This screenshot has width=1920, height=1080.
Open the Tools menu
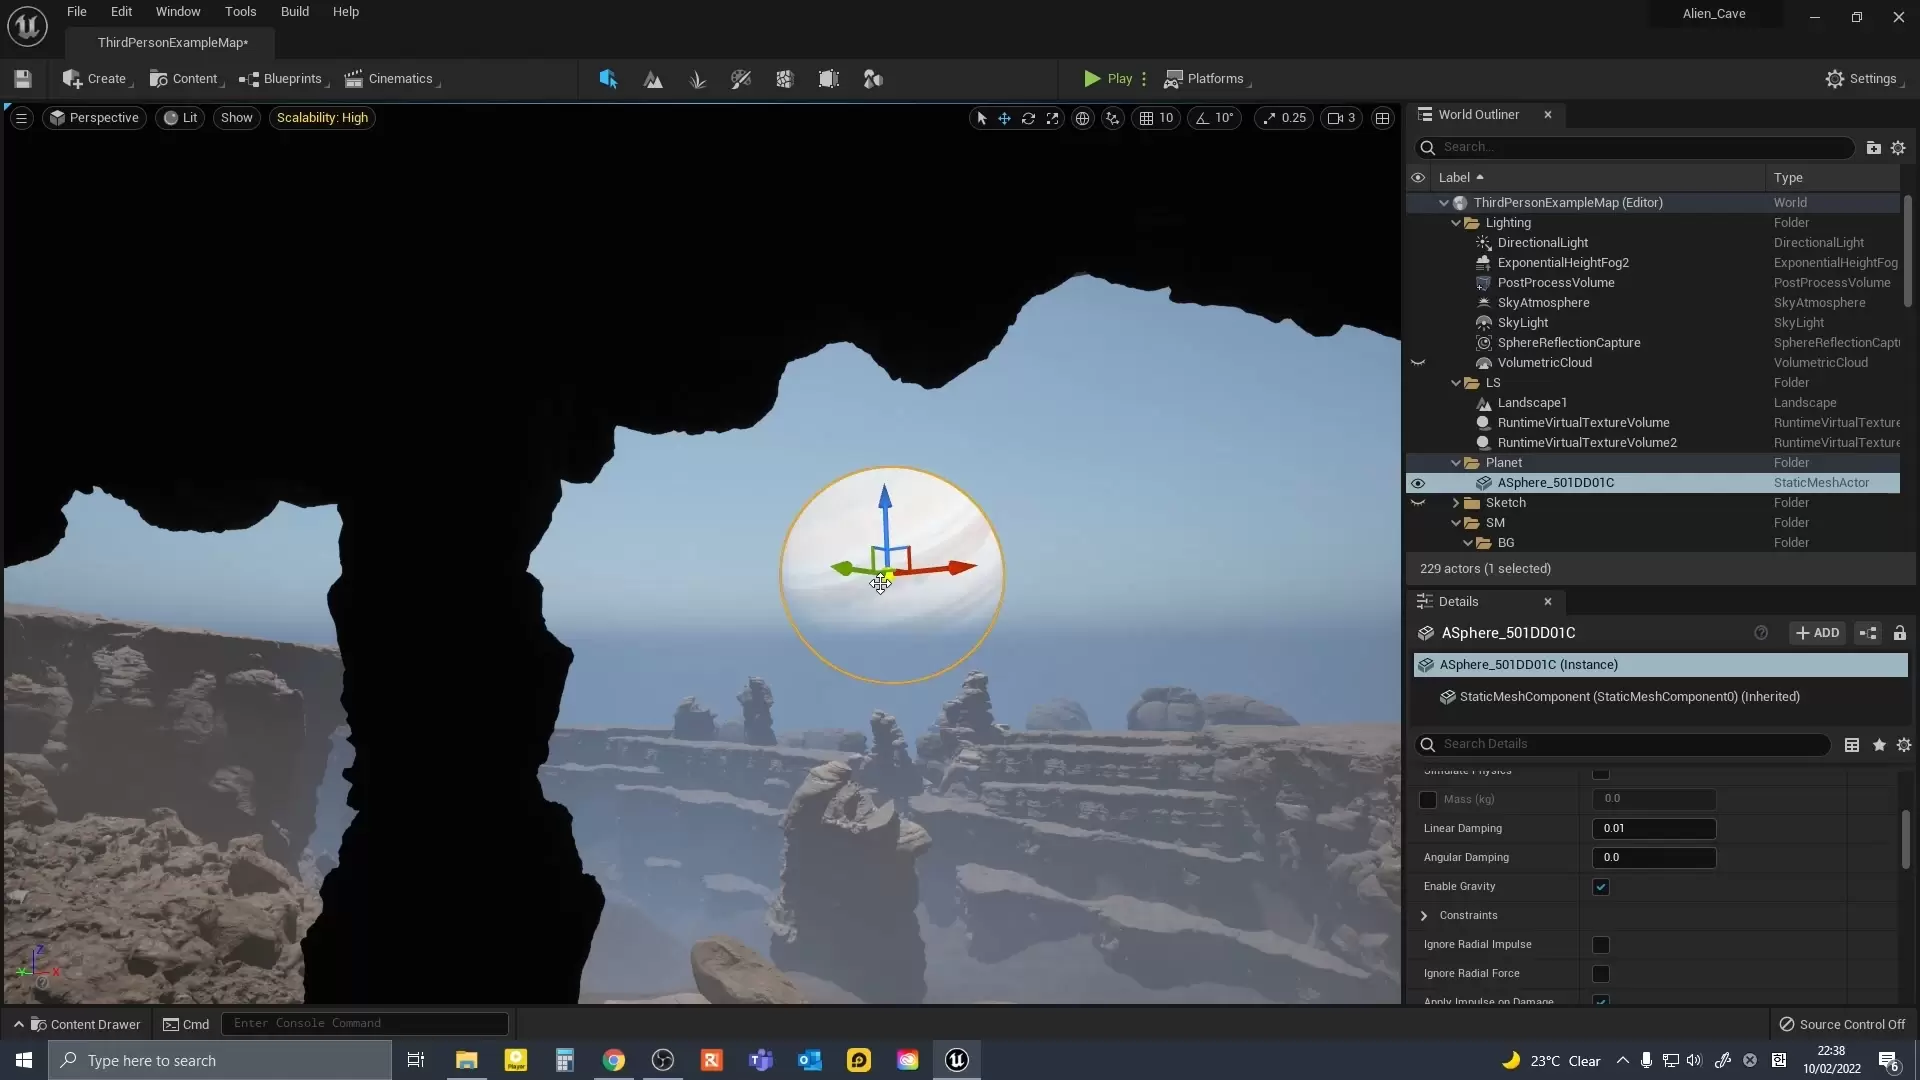click(x=240, y=12)
